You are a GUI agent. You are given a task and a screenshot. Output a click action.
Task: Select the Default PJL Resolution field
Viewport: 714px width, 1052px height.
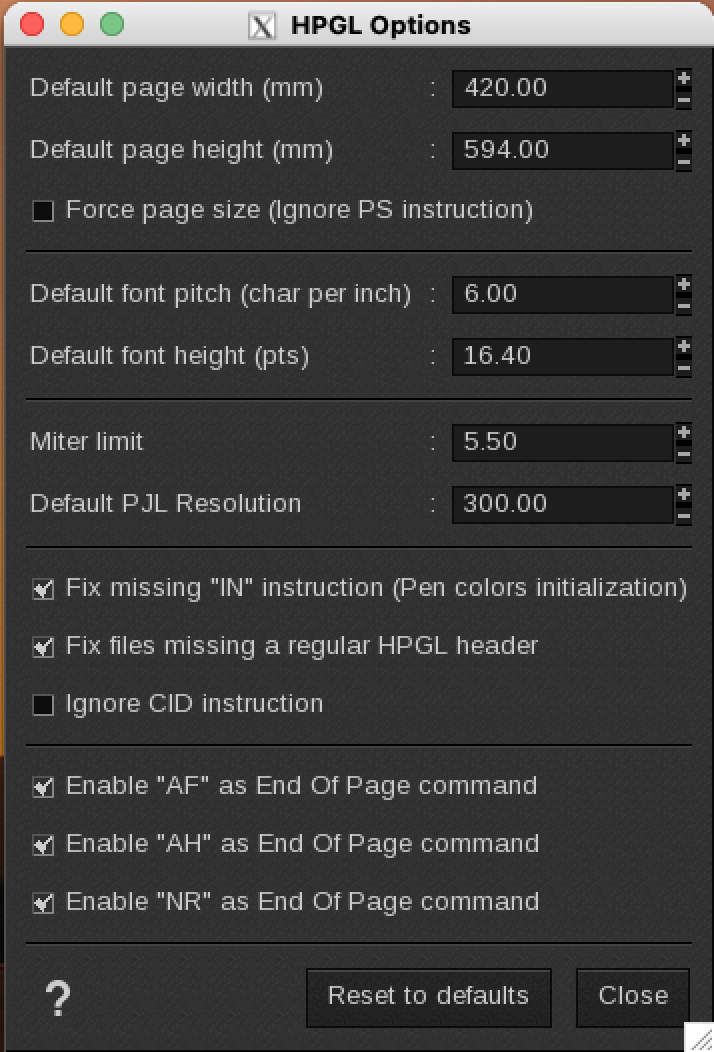(561, 504)
